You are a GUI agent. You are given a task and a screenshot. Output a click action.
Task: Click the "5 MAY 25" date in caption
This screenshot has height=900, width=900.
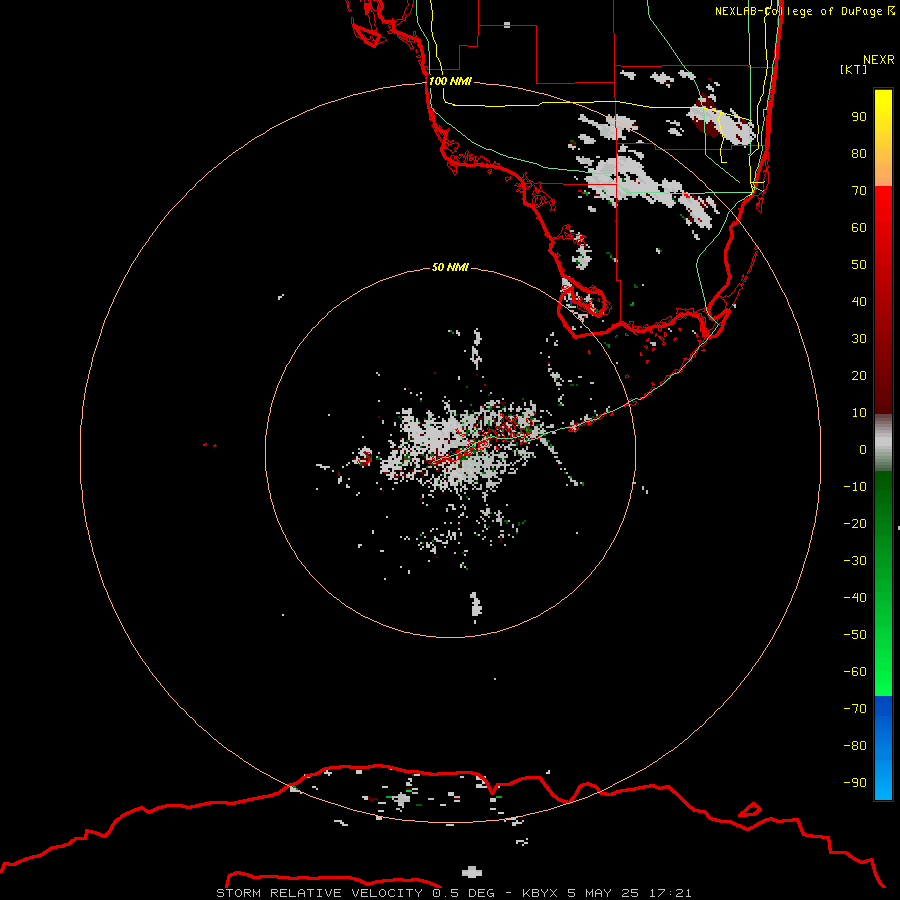click(x=603, y=893)
